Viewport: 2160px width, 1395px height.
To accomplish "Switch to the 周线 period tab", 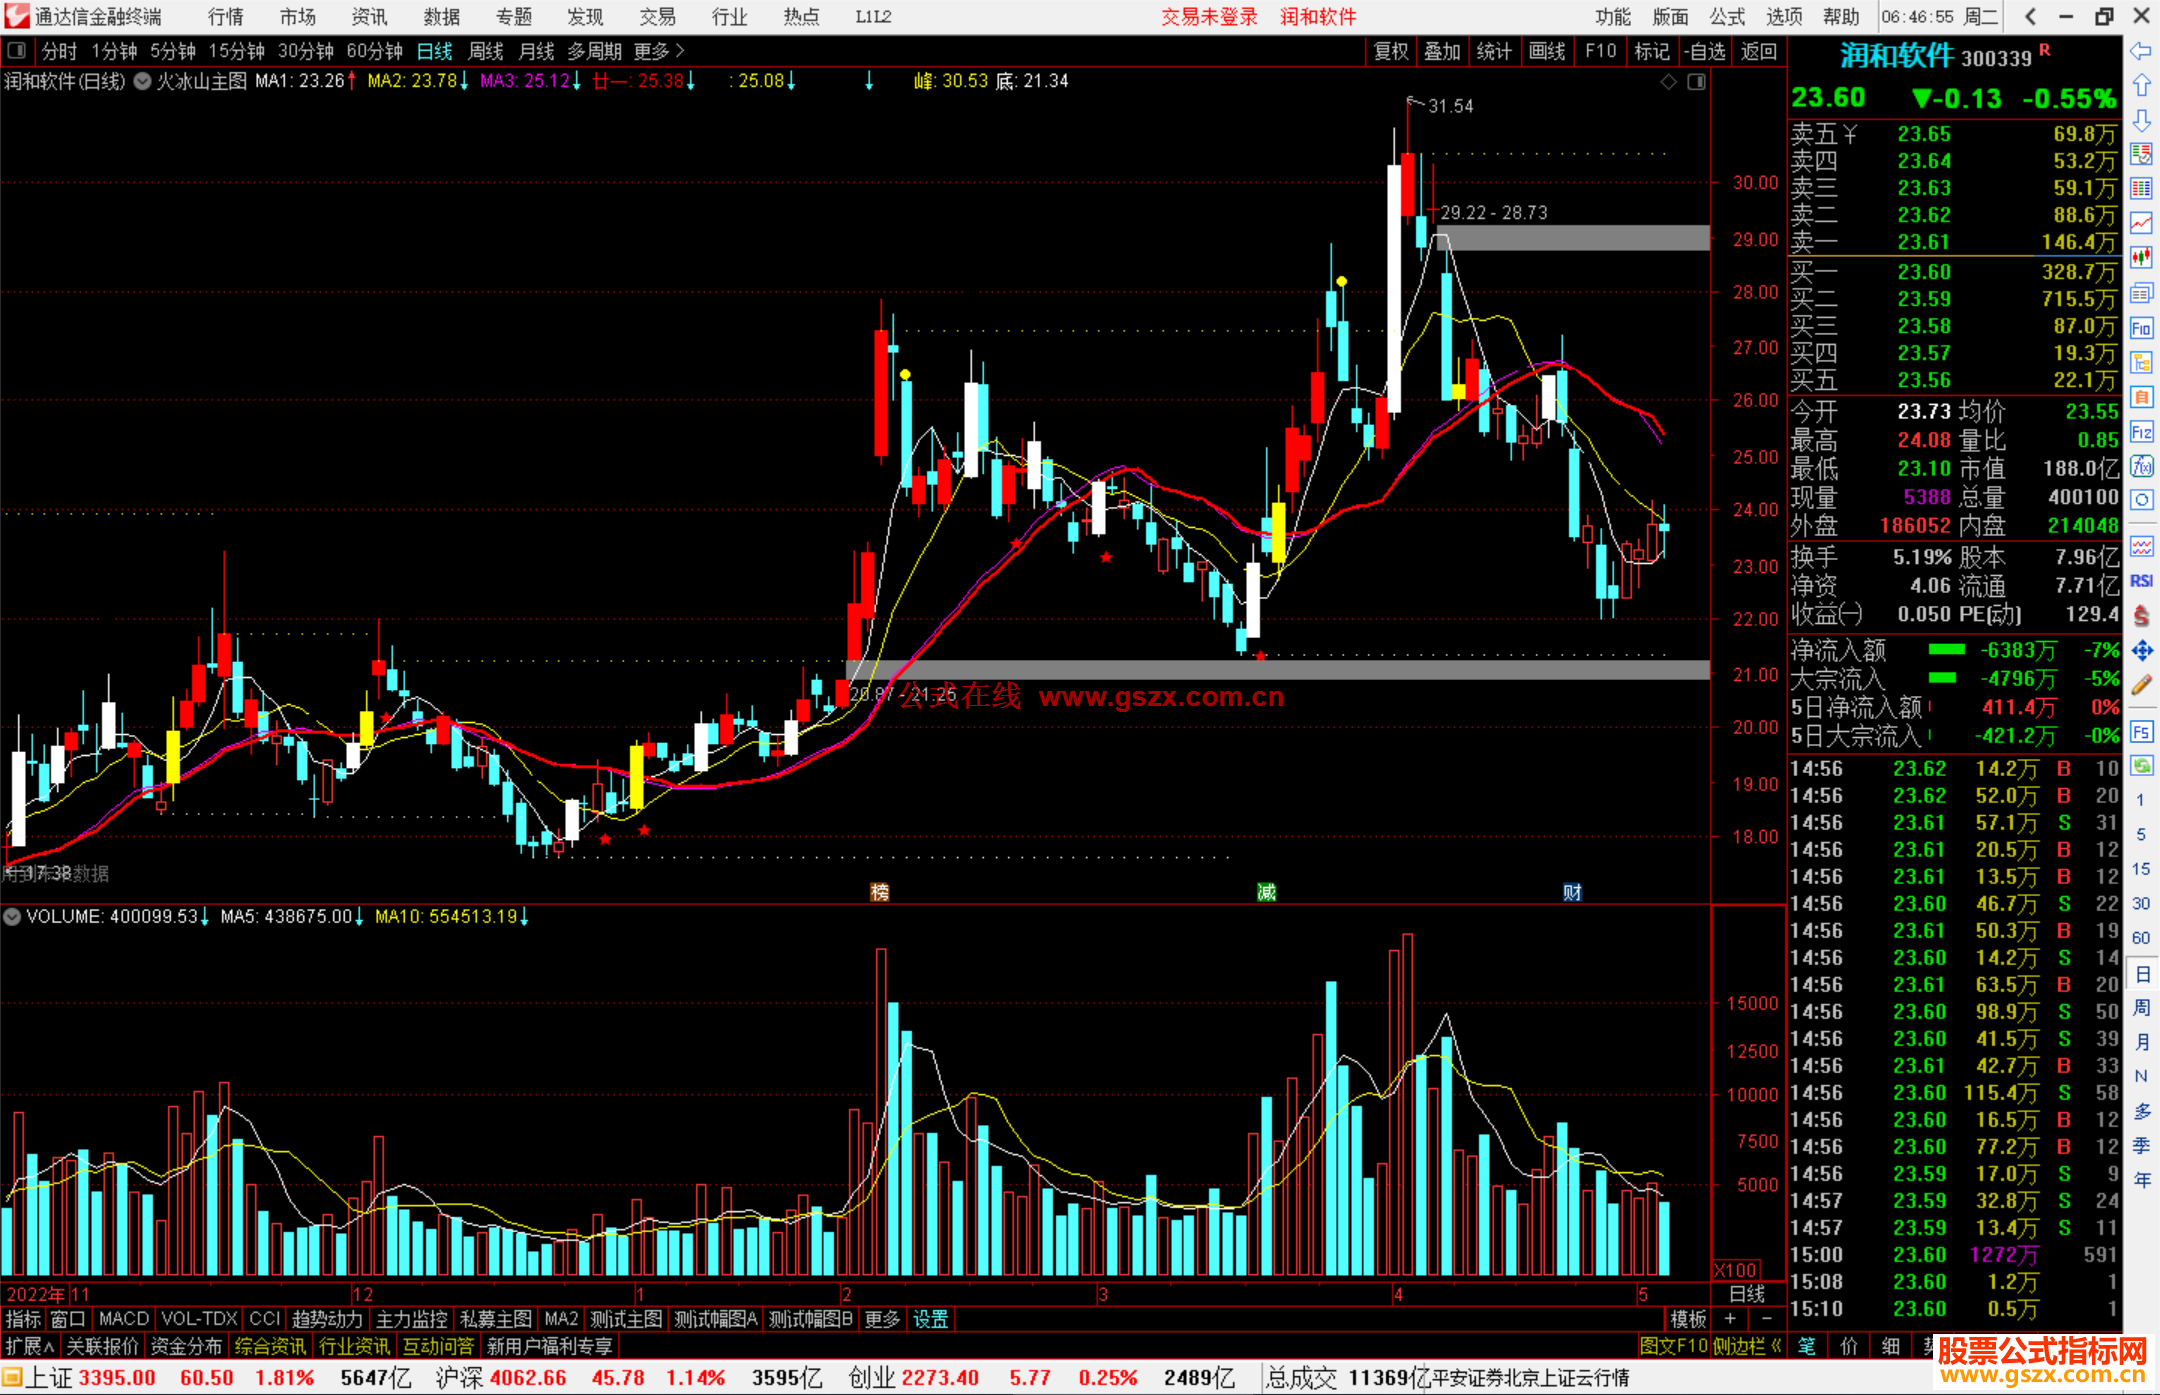I will point(486,51).
